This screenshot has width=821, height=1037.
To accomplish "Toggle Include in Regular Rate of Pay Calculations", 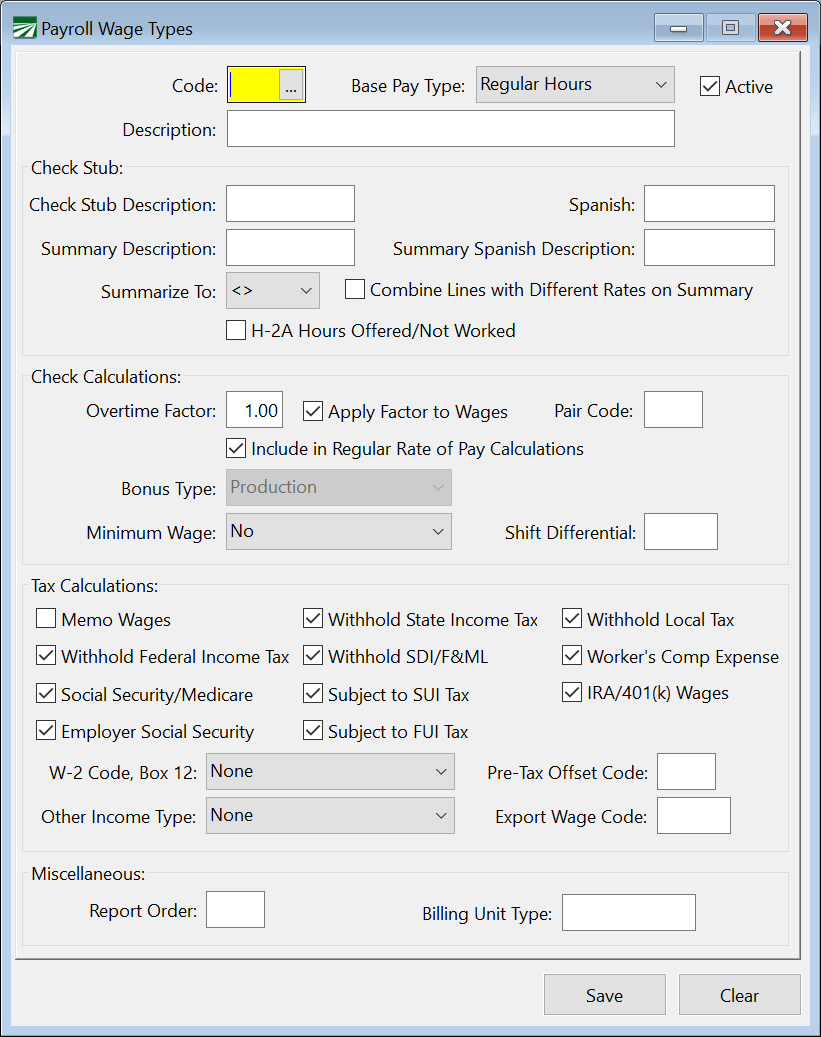I will point(236,448).
